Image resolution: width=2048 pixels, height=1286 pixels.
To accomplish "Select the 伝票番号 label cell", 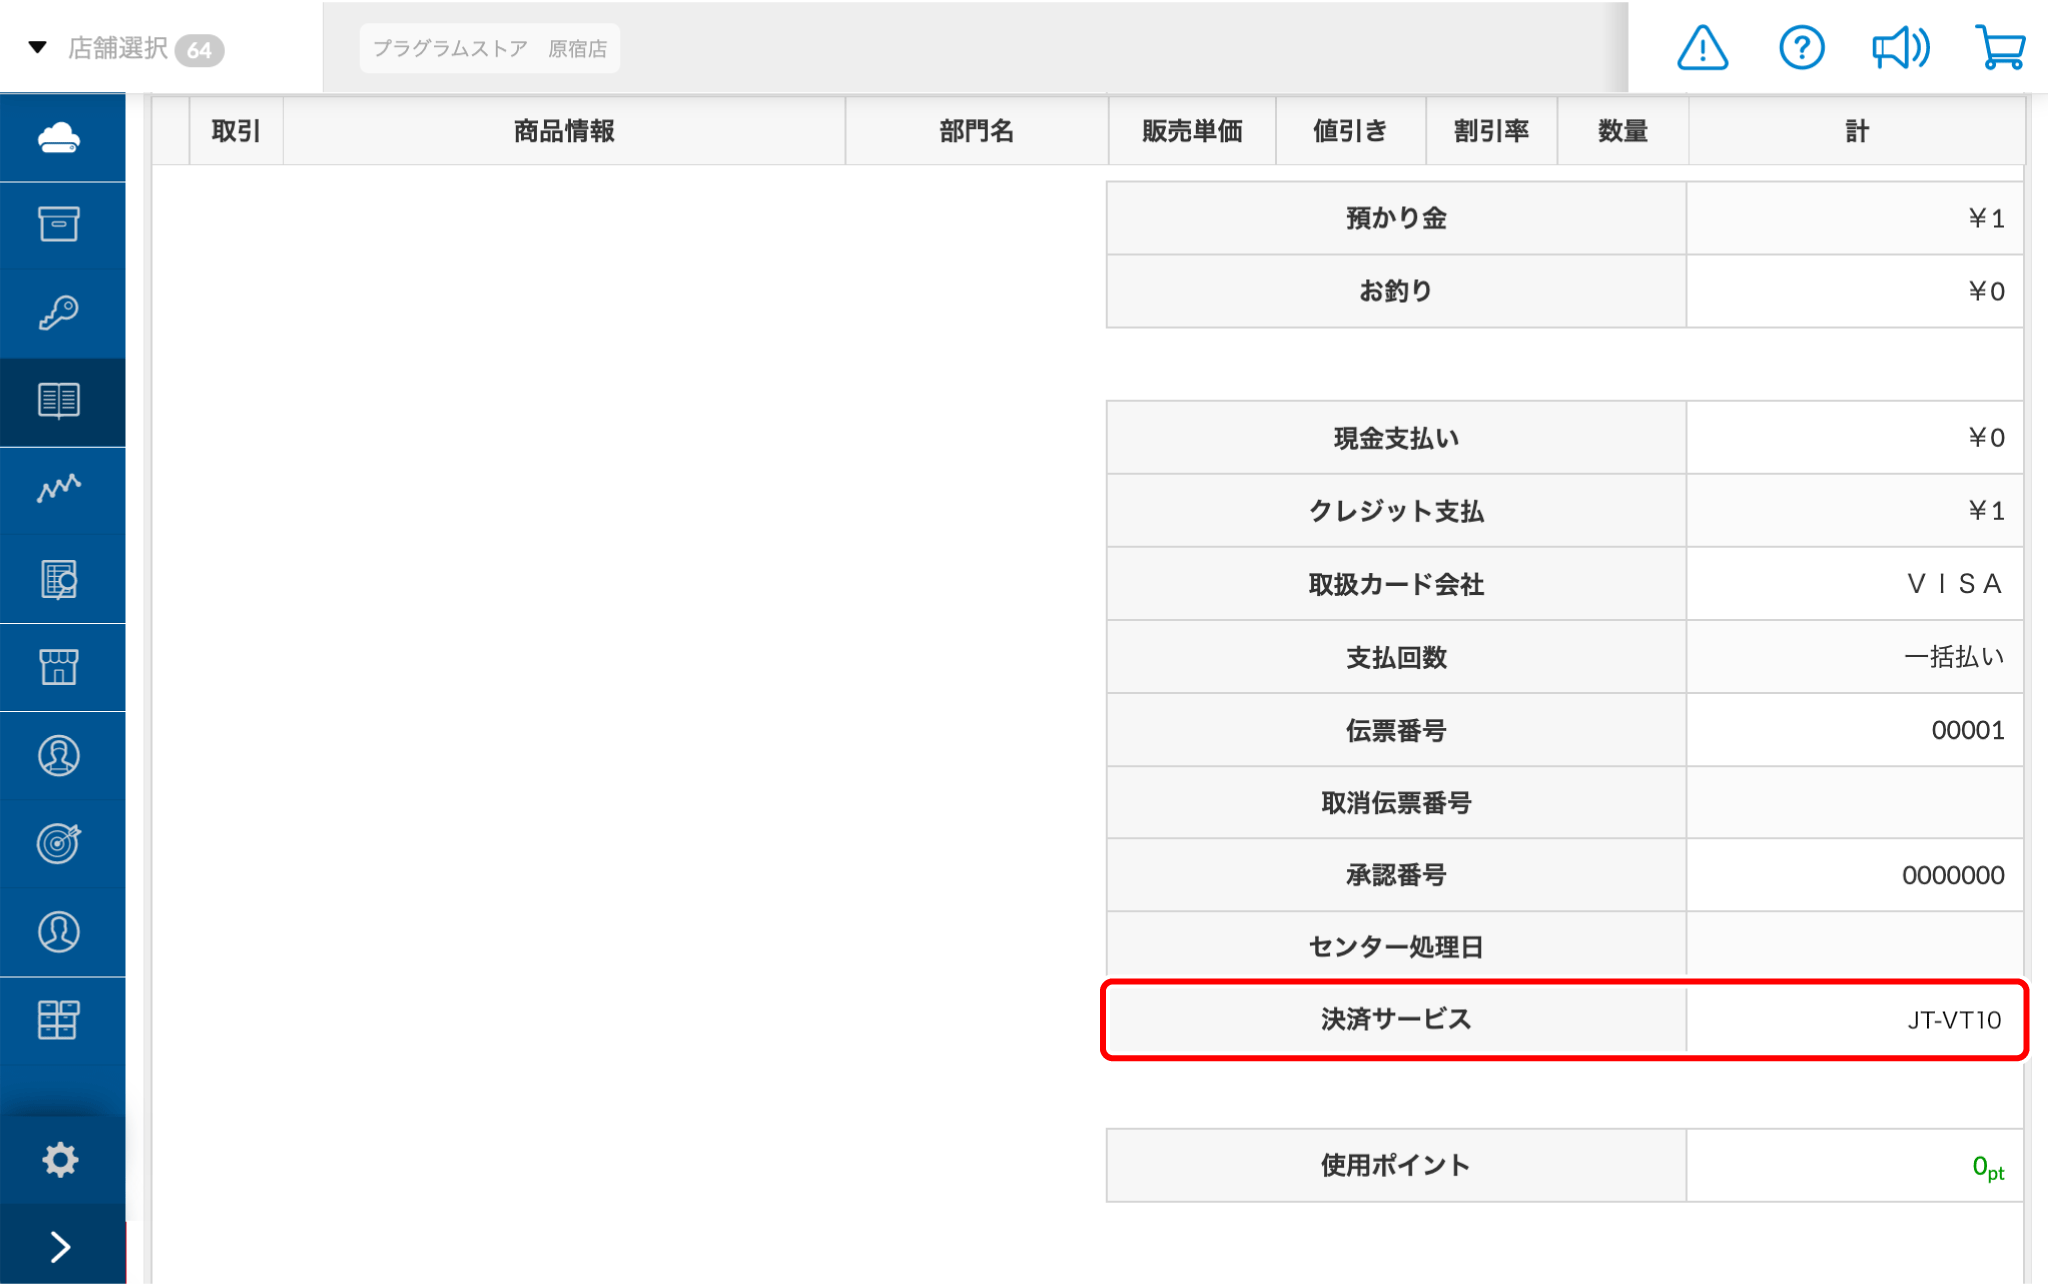I will tap(1396, 730).
